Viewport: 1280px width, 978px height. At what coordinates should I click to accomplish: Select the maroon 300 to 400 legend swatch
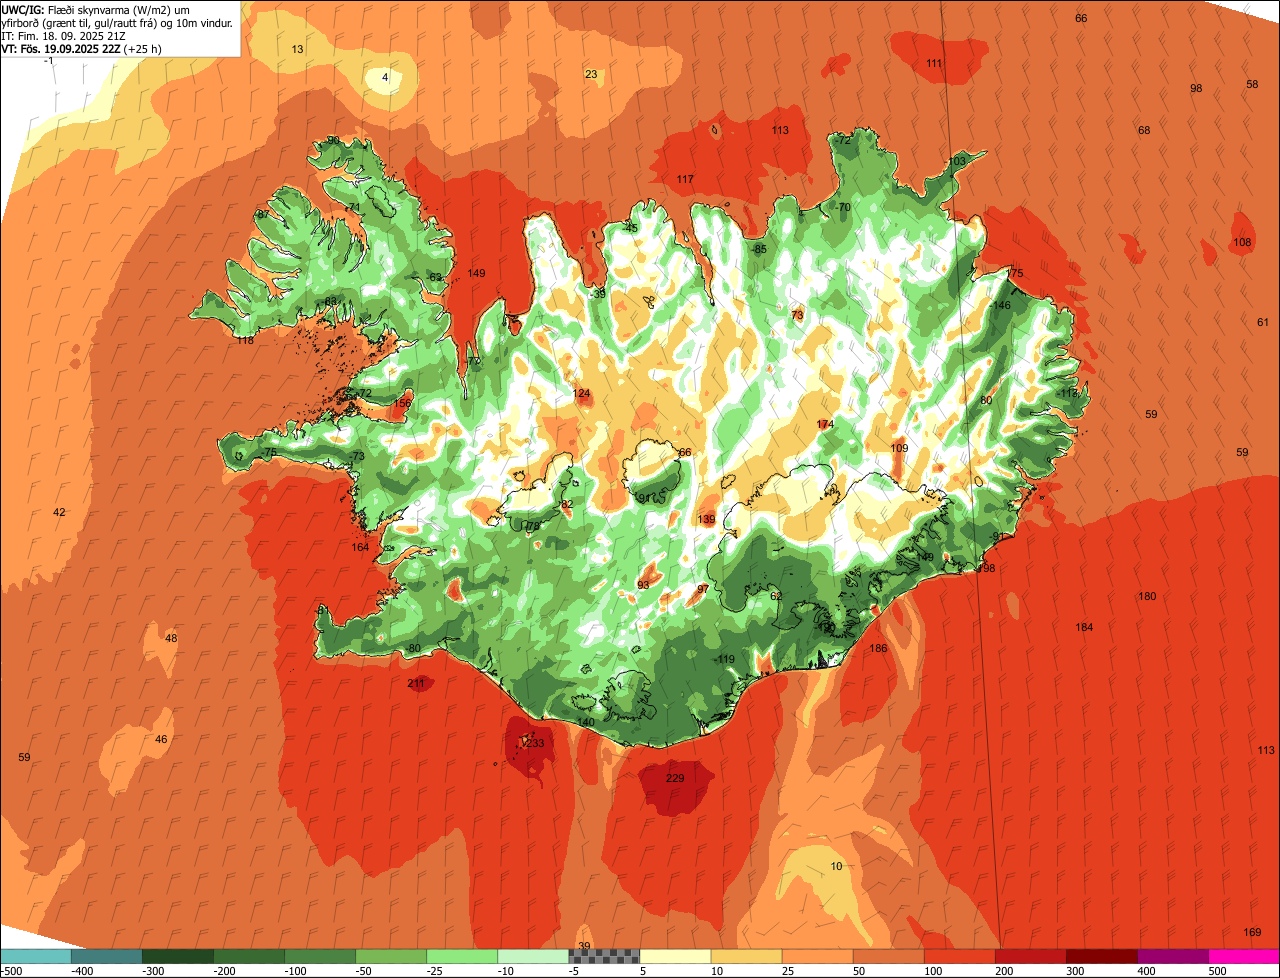coord(1102,956)
